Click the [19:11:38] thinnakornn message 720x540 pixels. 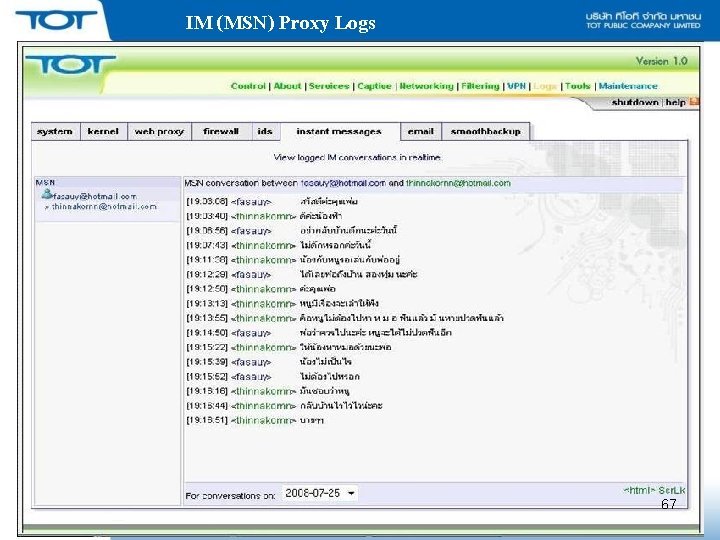tap(293, 260)
